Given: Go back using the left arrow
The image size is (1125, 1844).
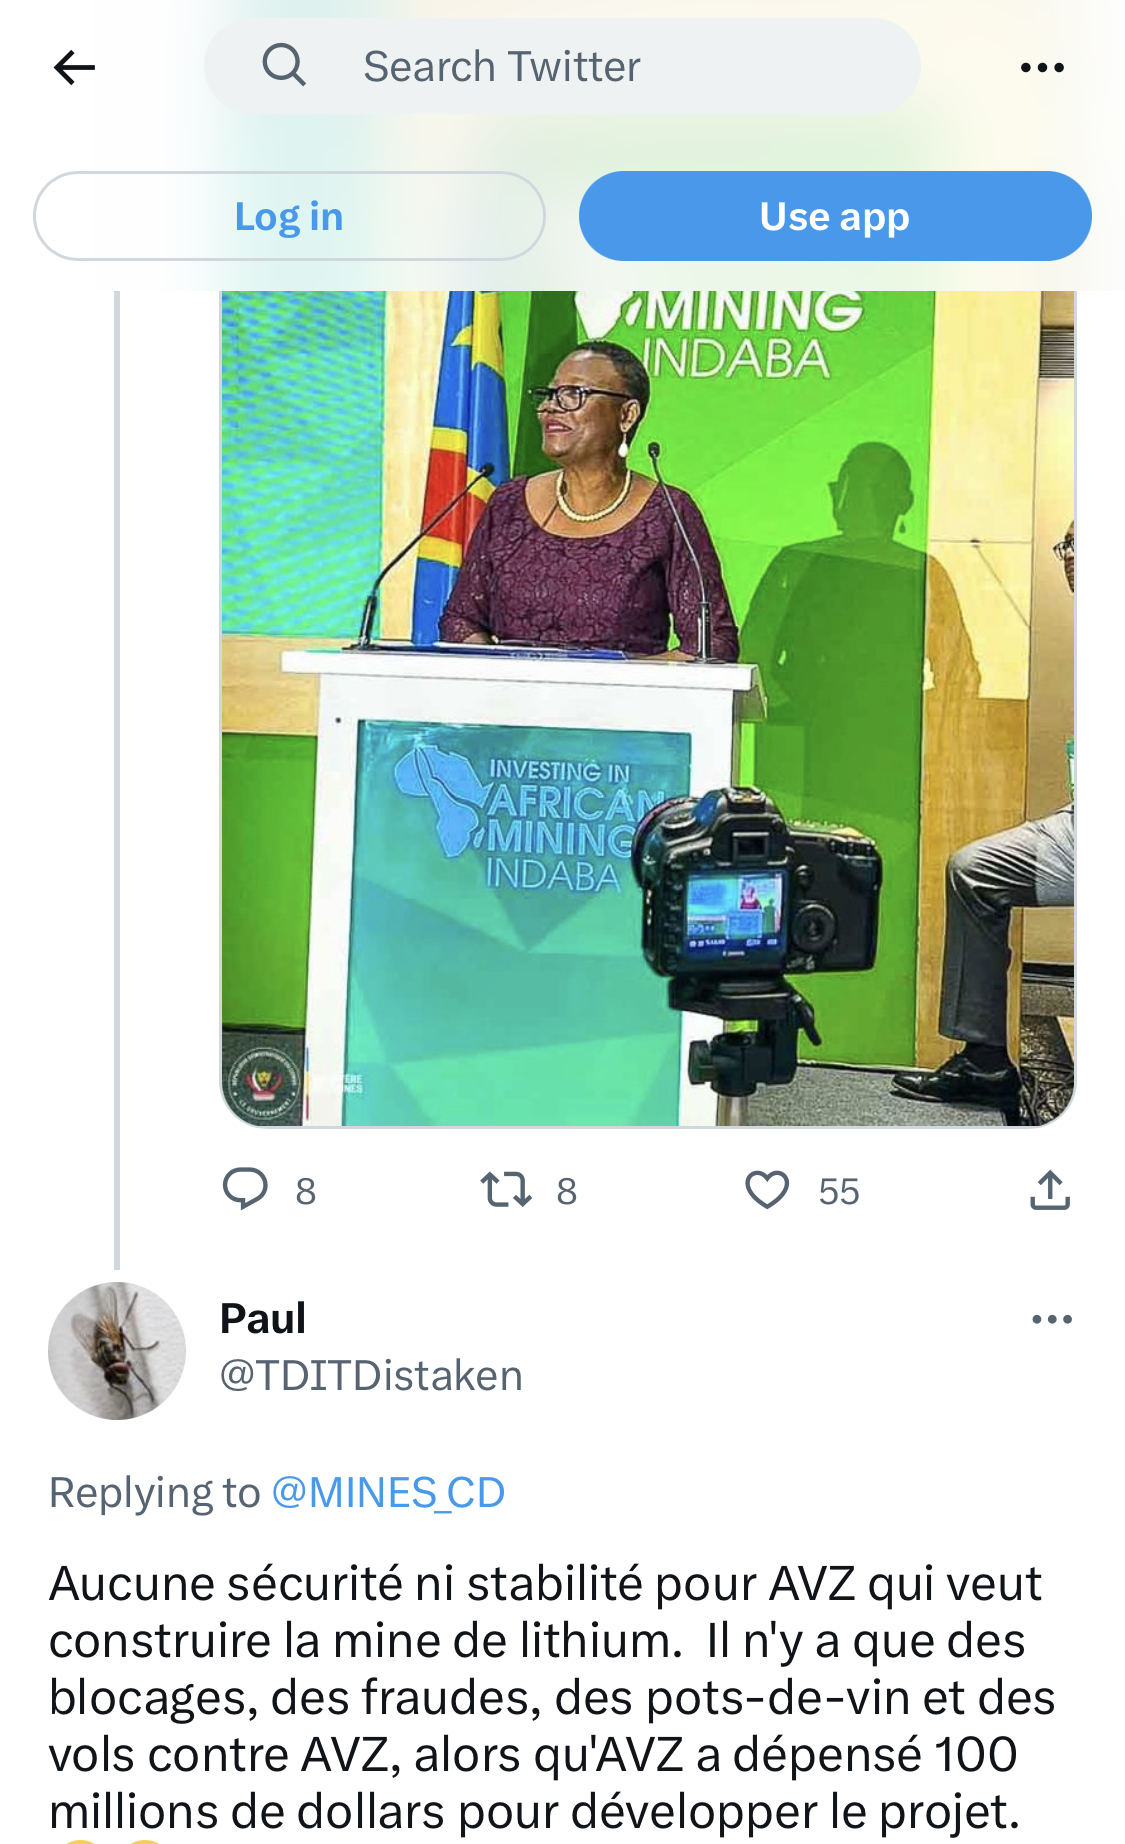Looking at the screenshot, I should [74, 68].
